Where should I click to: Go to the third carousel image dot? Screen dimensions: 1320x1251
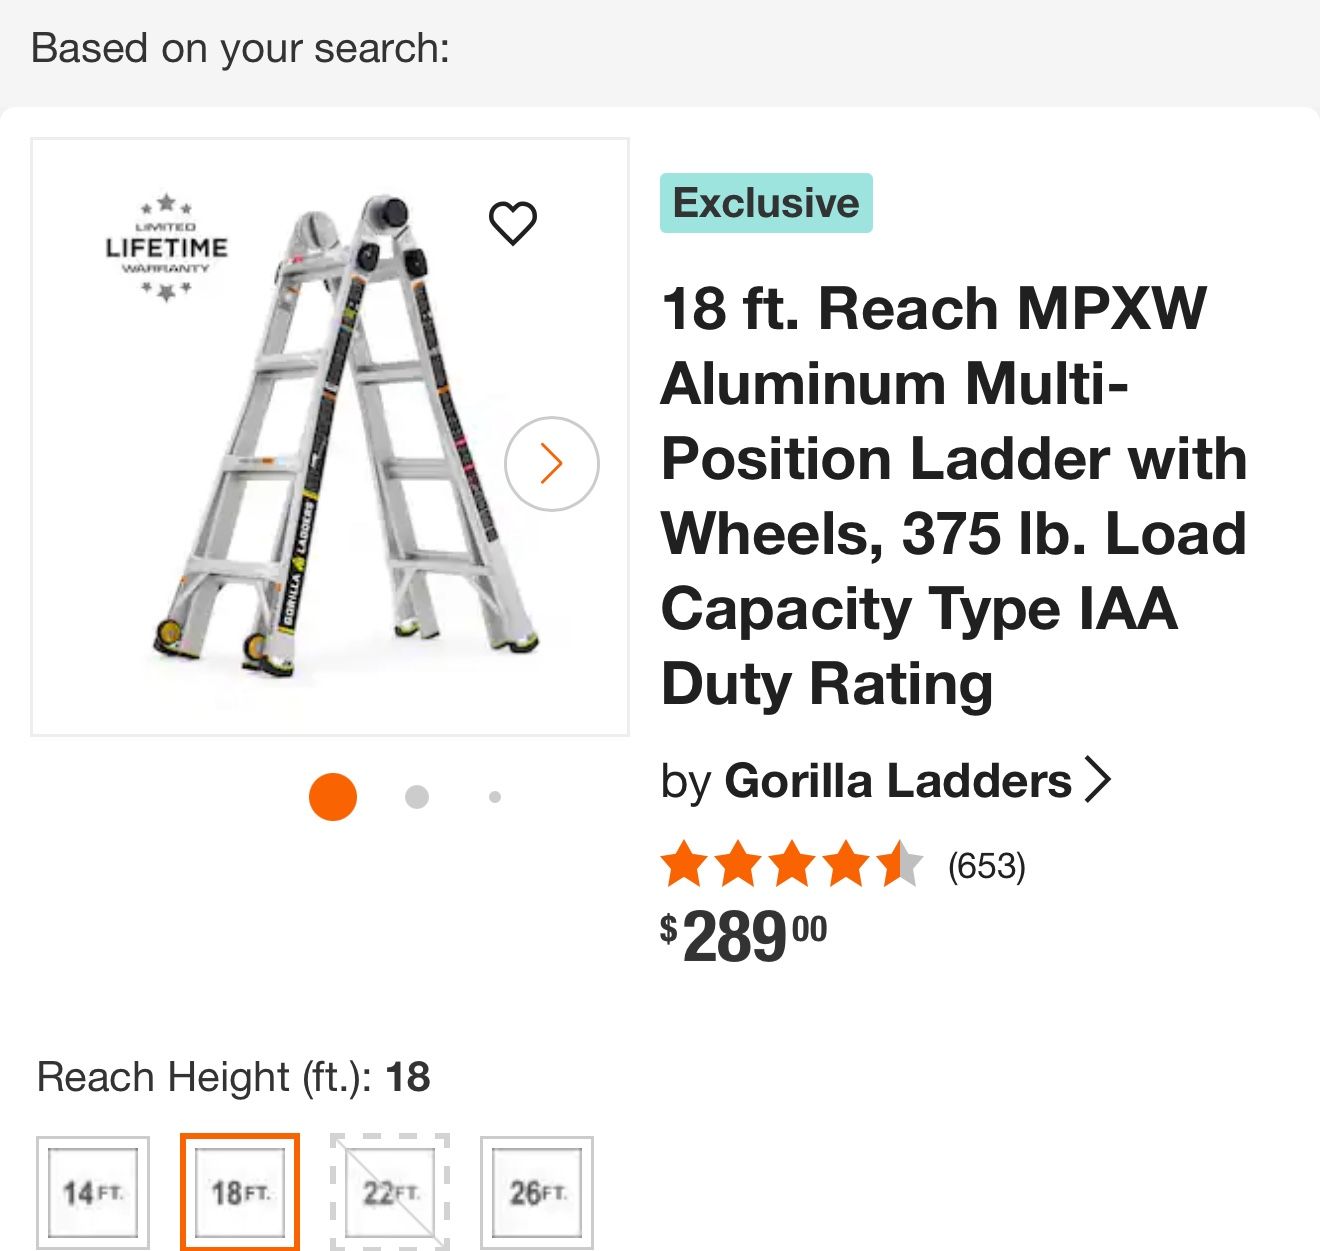[495, 797]
